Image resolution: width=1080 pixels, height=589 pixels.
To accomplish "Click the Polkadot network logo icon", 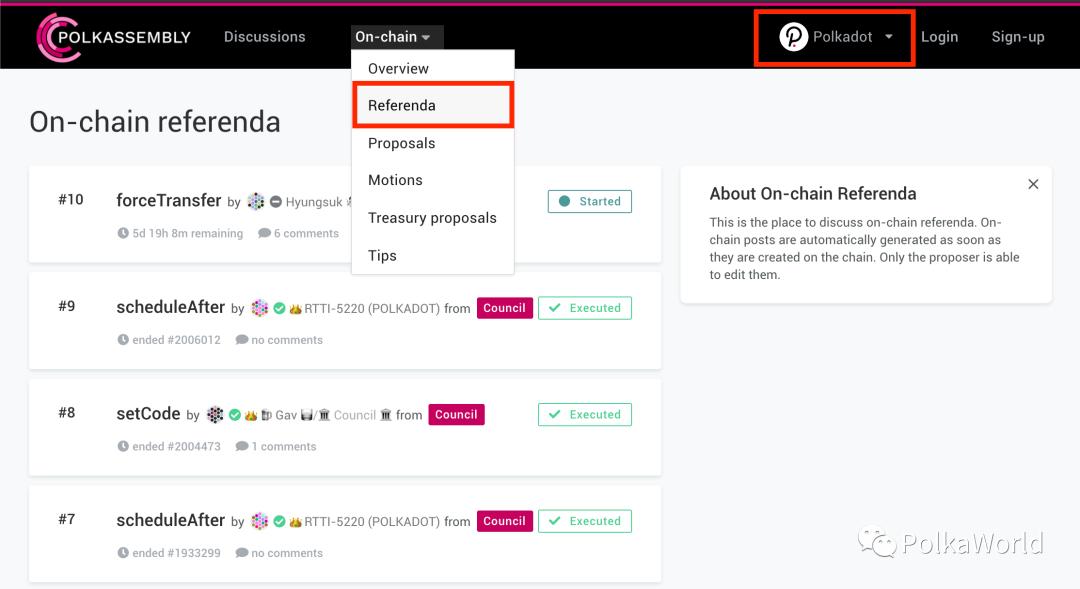I will (793, 37).
